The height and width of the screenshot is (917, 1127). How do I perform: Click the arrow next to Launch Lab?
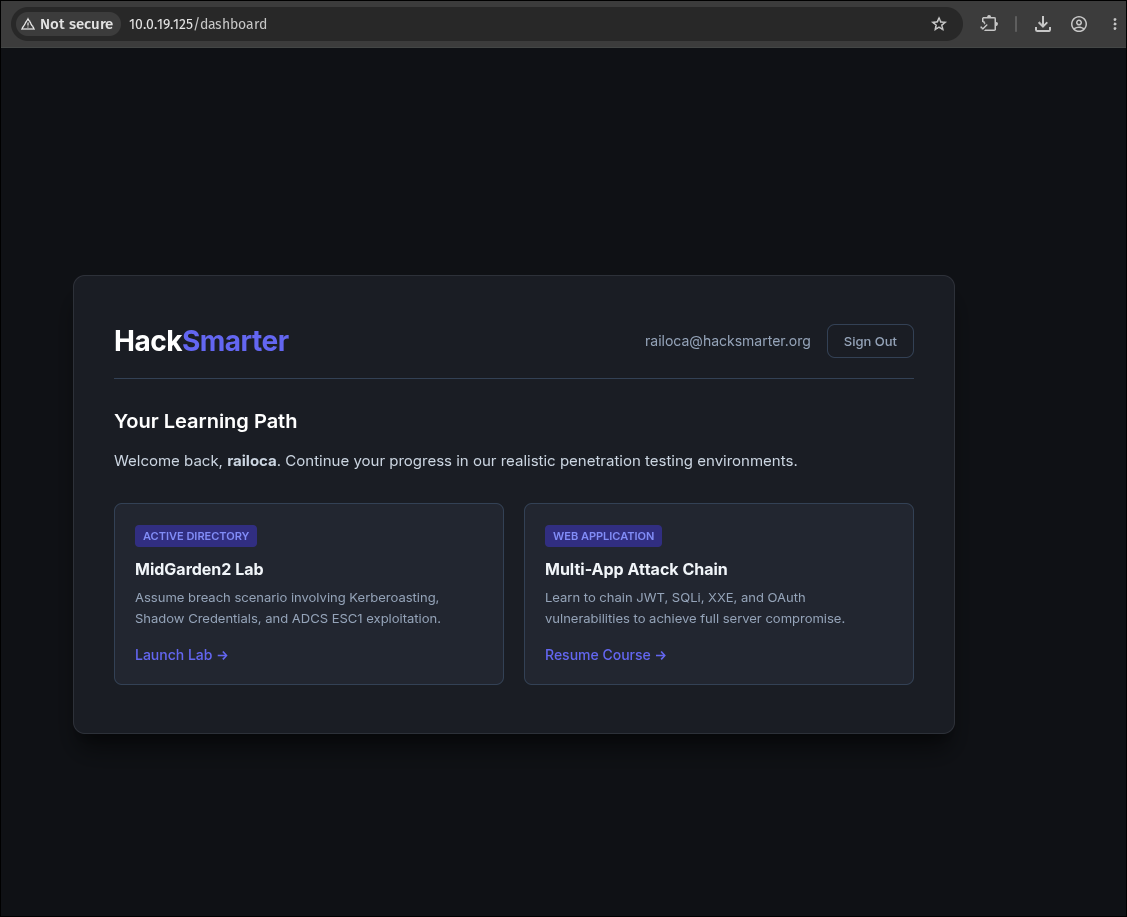pyautogui.click(x=223, y=655)
